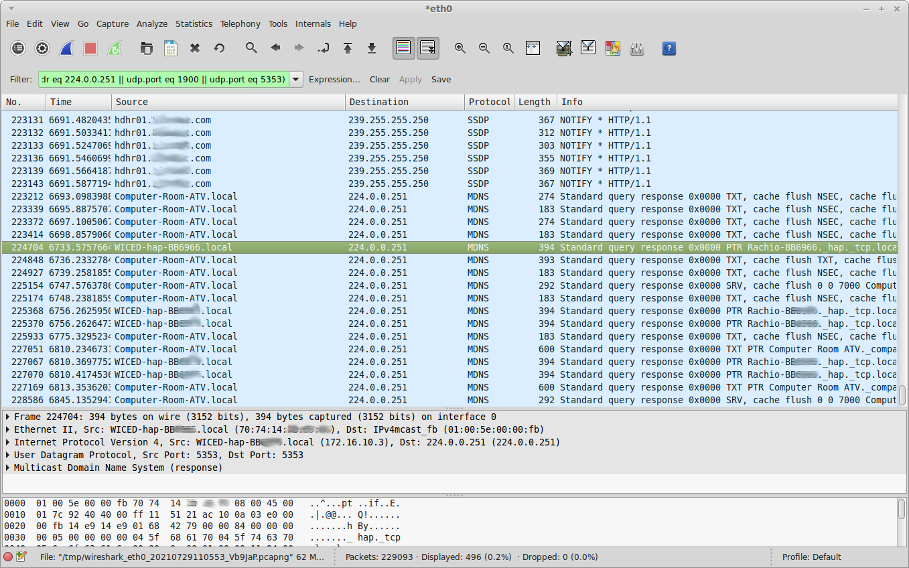Select packet 225154 SRV response row

point(449,285)
